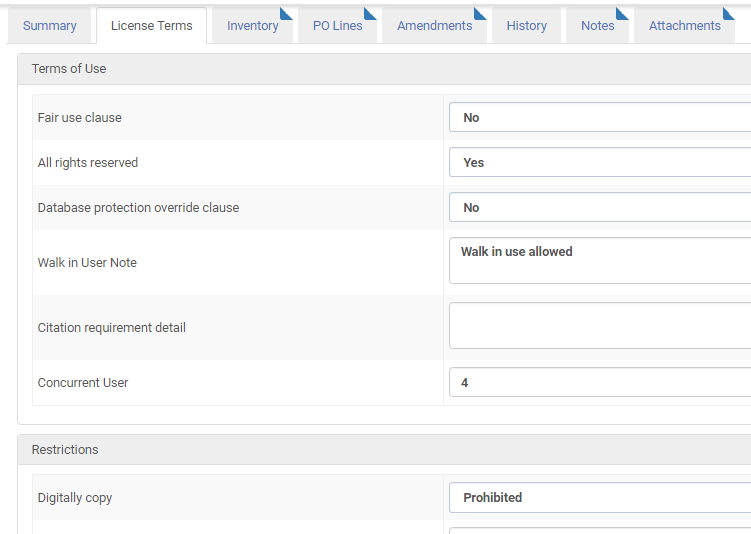
Task: Collapse the Restrictions section header
Action: (x=65, y=450)
